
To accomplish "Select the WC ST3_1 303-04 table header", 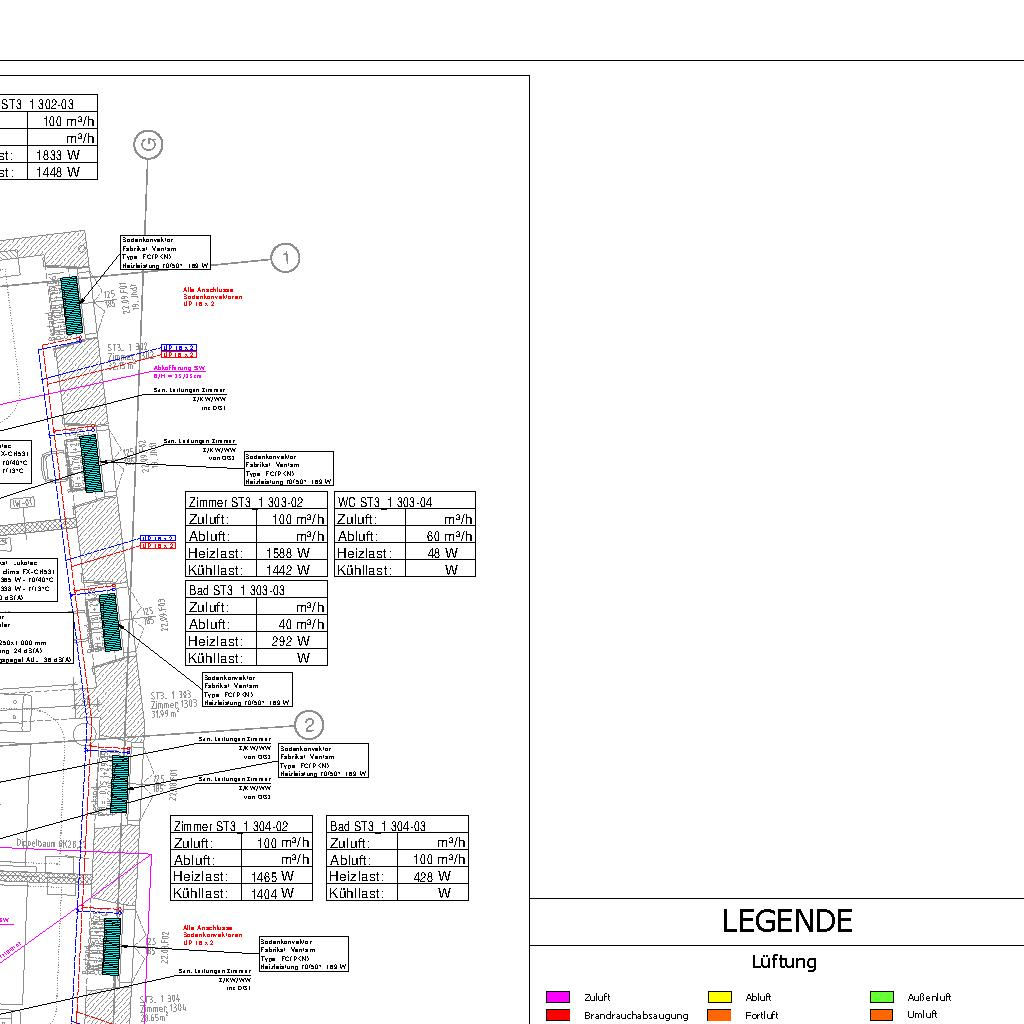I will point(405,502).
